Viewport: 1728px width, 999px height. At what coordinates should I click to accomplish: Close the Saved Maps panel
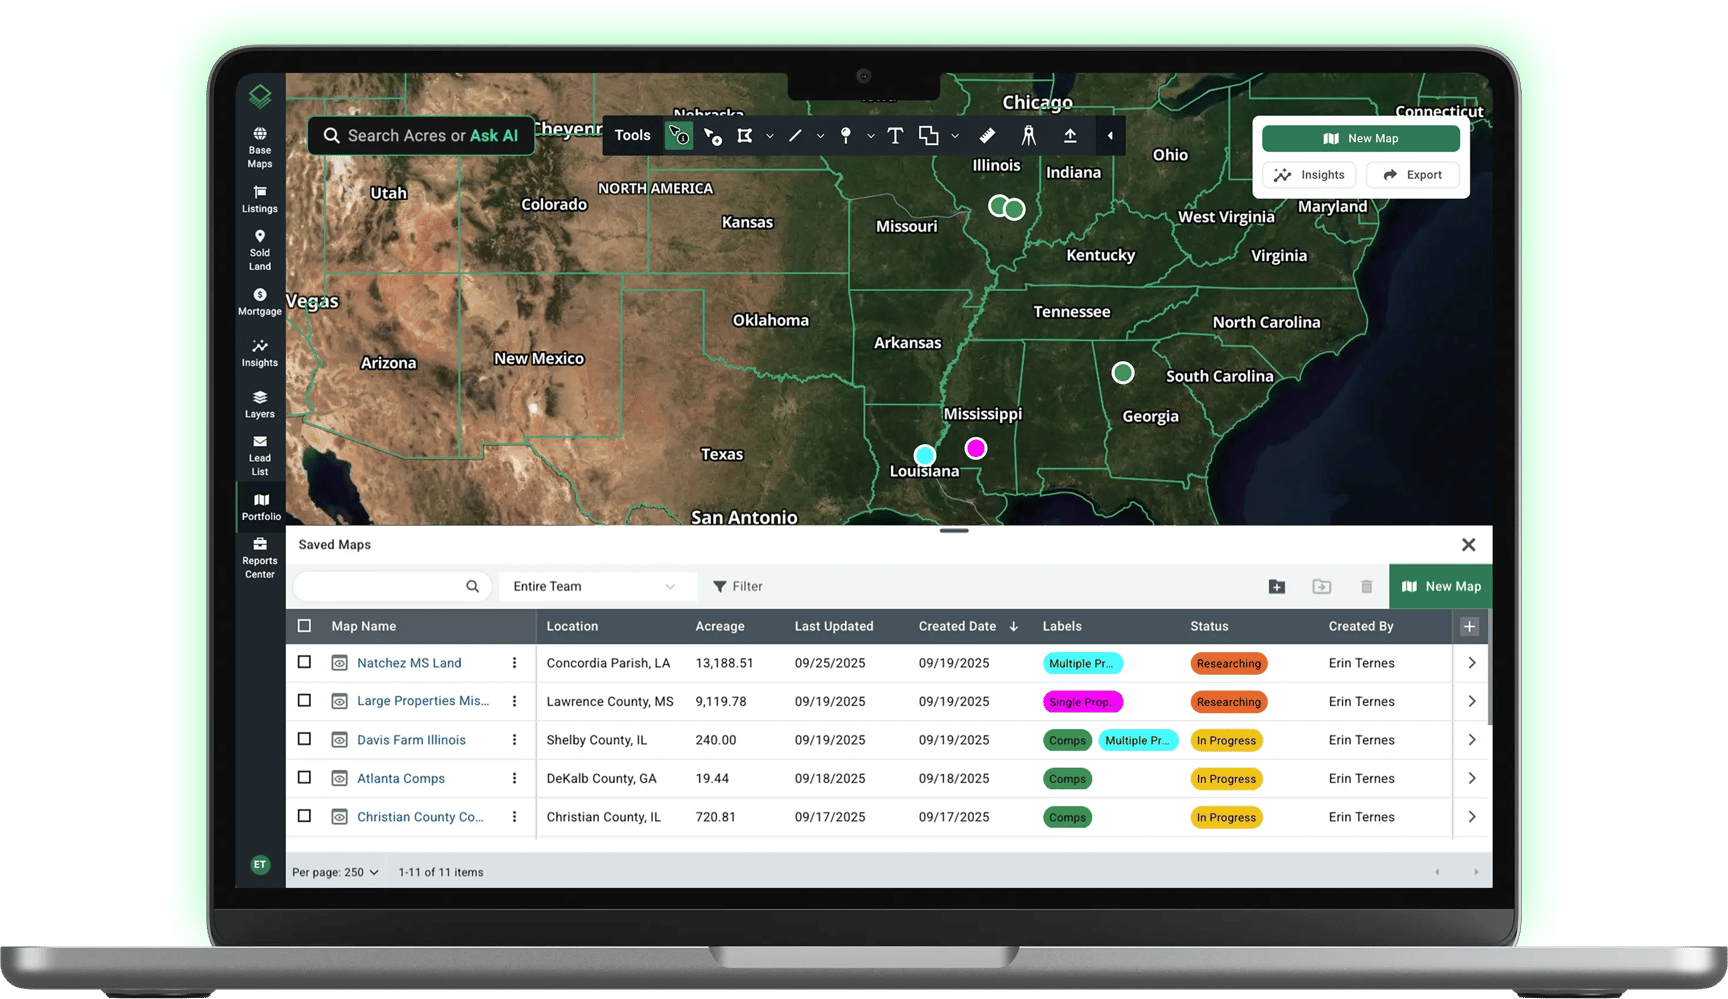click(1468, 545)
